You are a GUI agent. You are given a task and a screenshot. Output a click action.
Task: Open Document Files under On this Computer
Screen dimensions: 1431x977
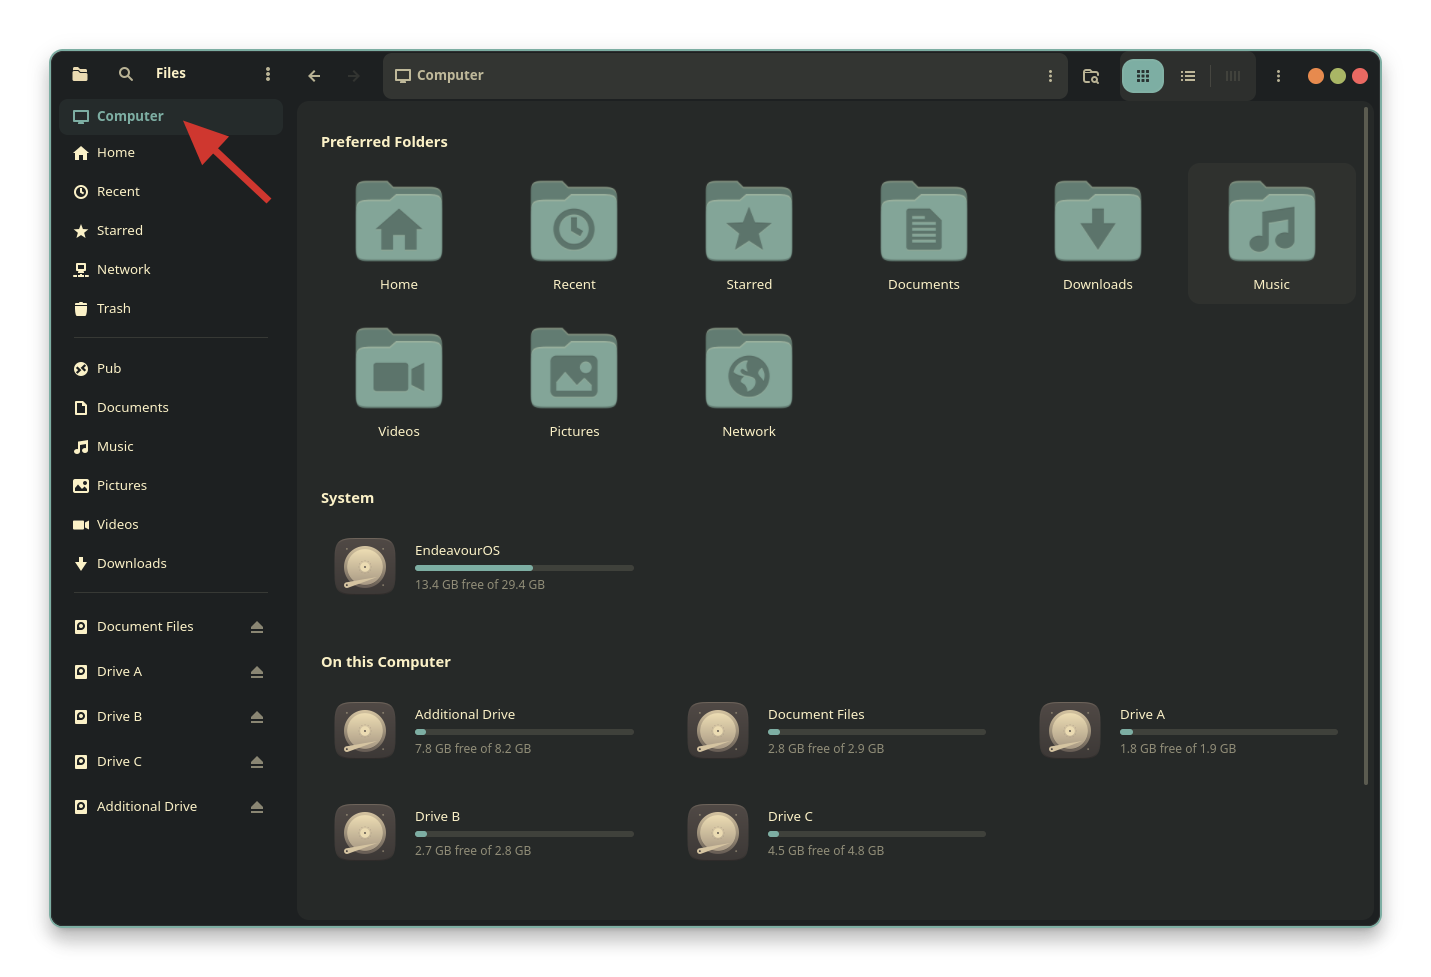(838, 730)
